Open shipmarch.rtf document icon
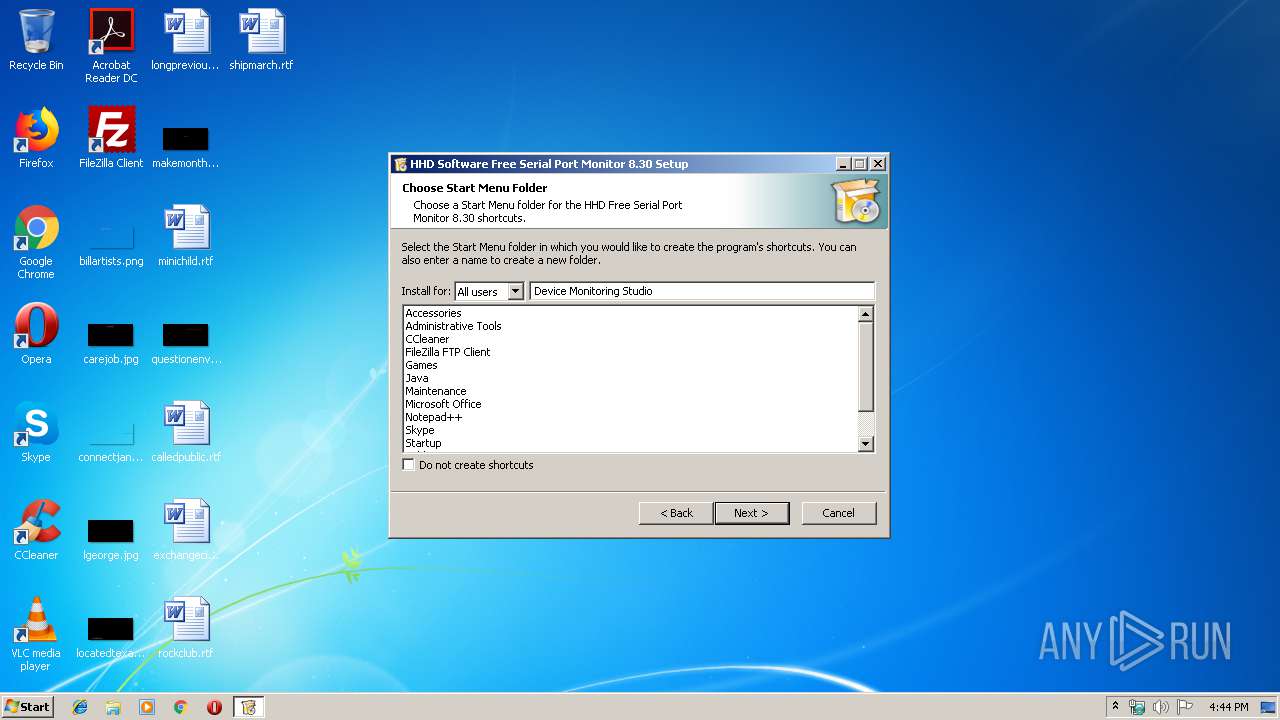This screenshot has height=720, width=1280. (x=261, y=40)
